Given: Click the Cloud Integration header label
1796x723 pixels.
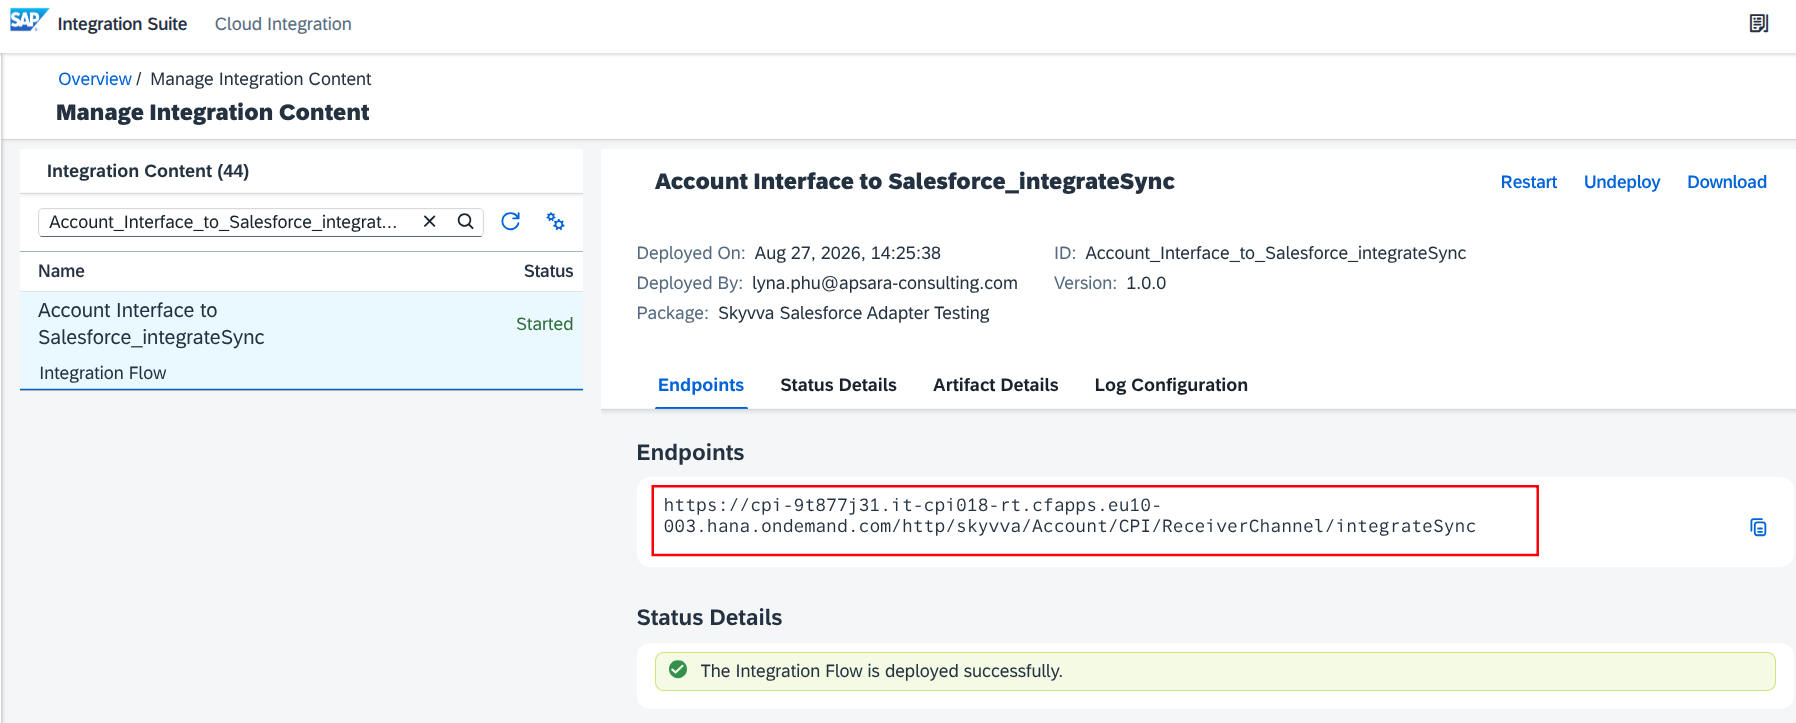Looking at the screenshot, I should pos(283,24).
